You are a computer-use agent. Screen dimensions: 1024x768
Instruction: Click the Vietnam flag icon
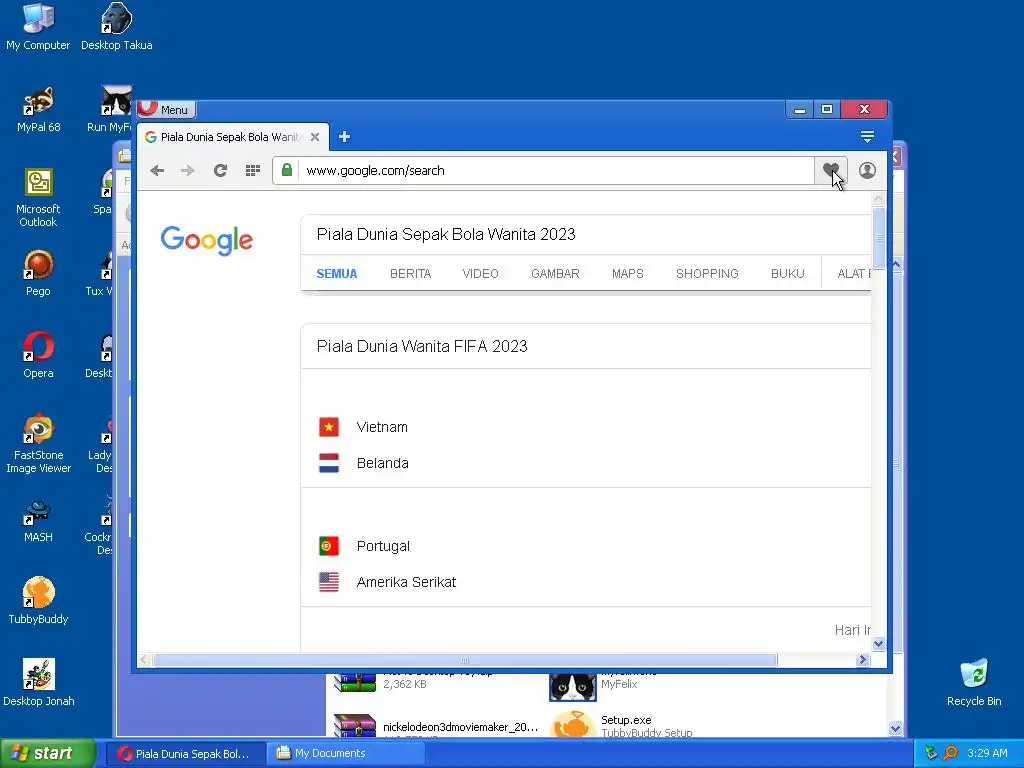tap(328, 427)
